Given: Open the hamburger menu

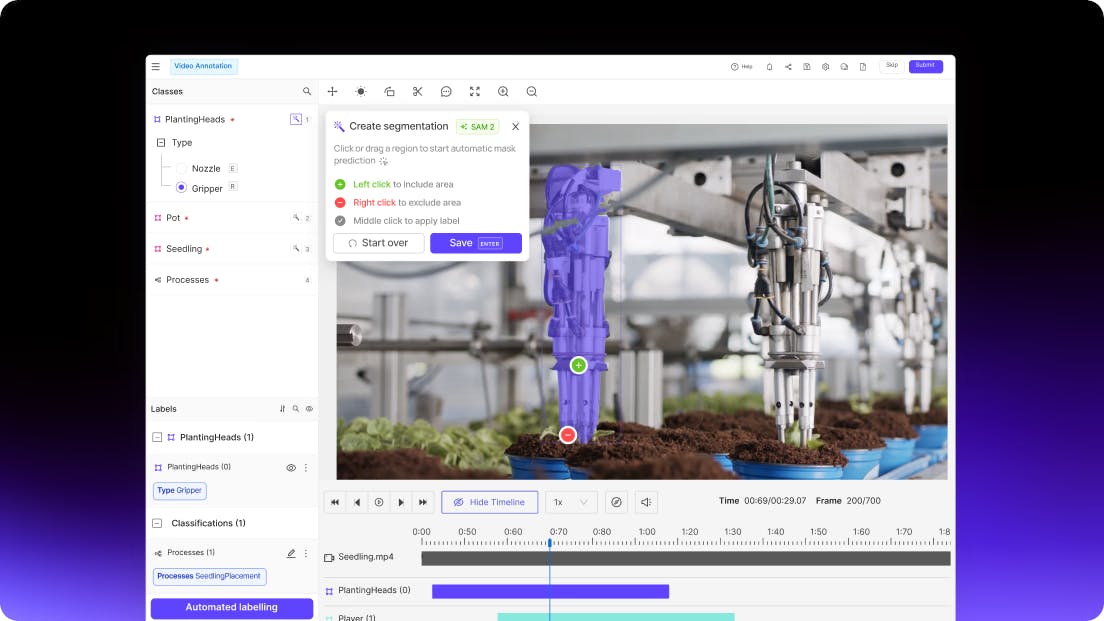Looking at the screenshot, I should tap(155, 67).
